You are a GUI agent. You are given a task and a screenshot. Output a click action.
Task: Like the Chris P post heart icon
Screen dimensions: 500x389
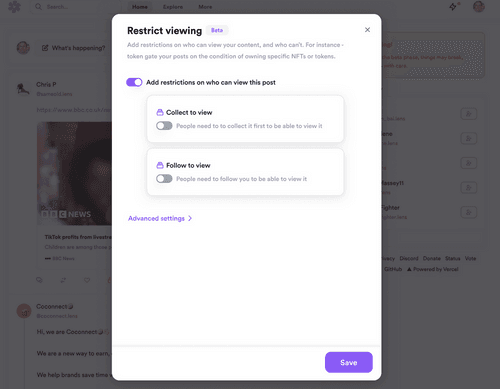click(x=87, y=280)
